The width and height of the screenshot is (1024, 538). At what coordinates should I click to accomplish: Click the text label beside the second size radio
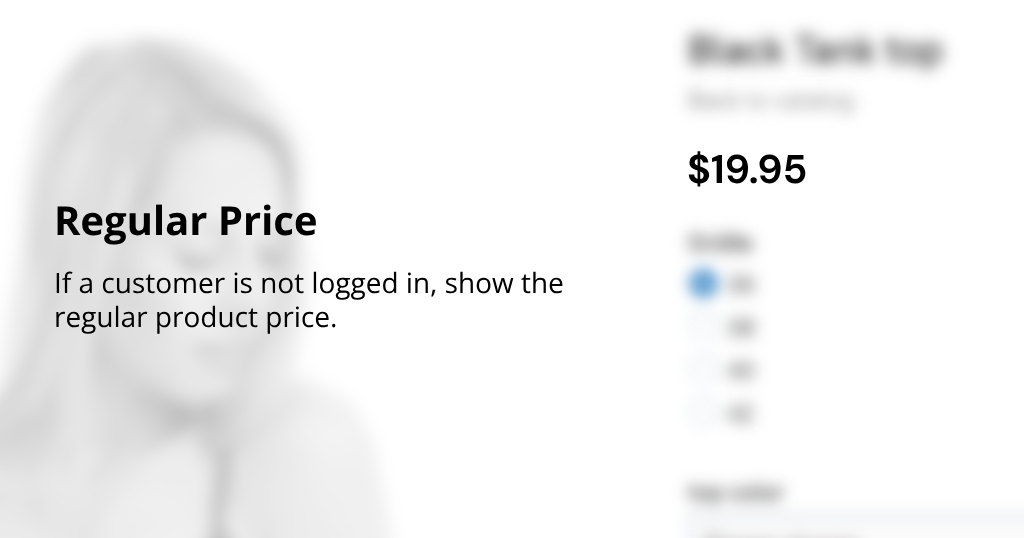[x=741, y=327]
